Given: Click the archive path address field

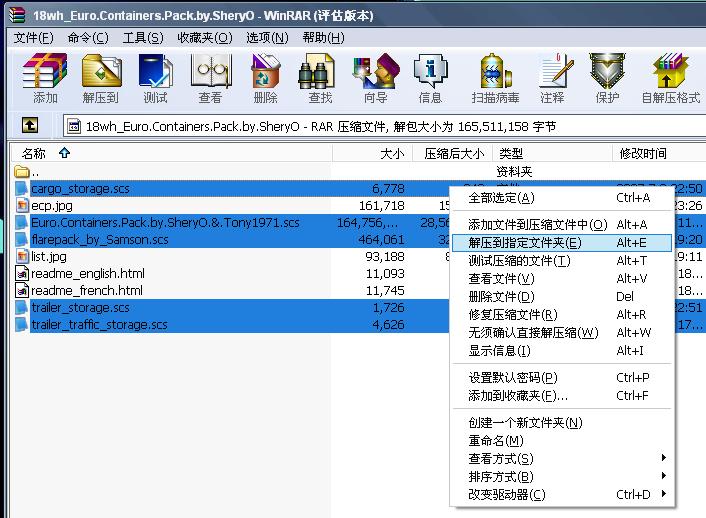Looking at the screenshot, I should click(385, 126).
